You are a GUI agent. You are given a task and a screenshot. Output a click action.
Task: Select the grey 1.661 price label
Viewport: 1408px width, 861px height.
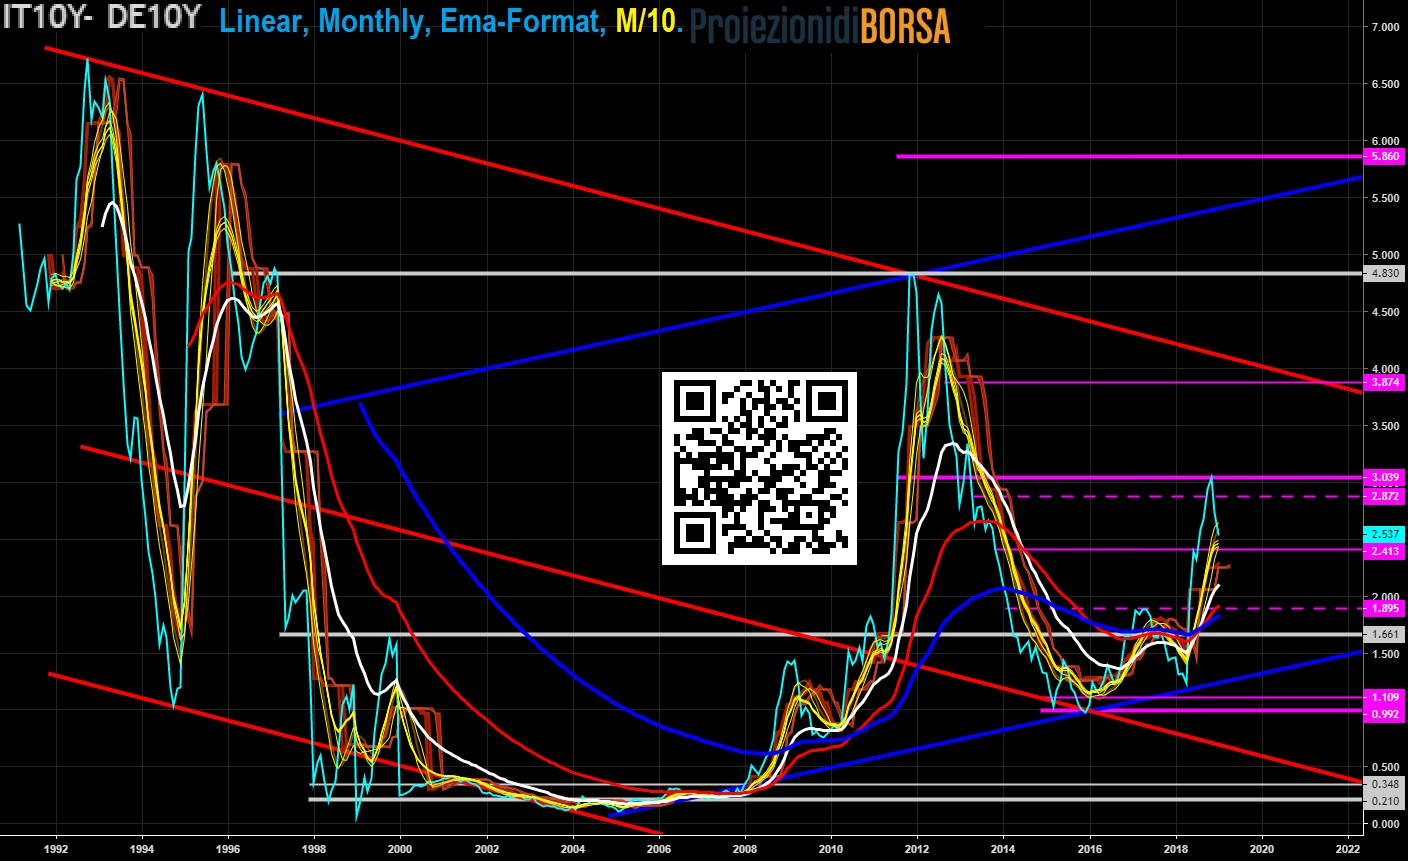[x=1385, y=634]
